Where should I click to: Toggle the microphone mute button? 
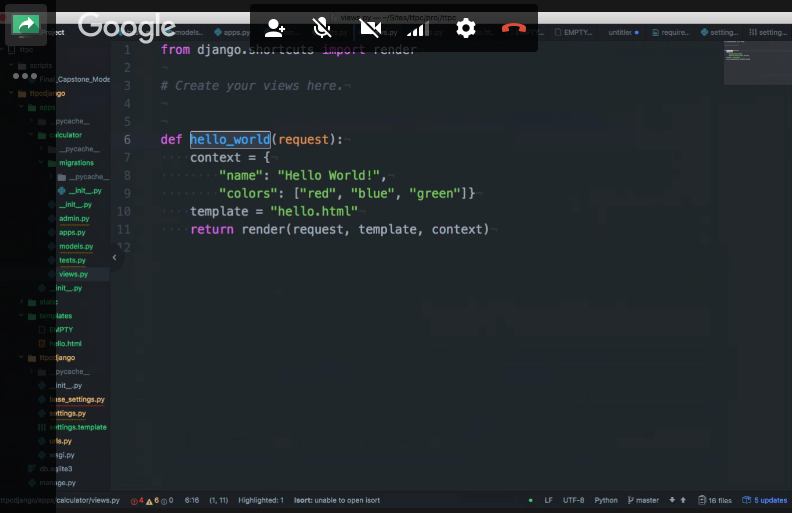pyautogui.click(x=322, y=28)
